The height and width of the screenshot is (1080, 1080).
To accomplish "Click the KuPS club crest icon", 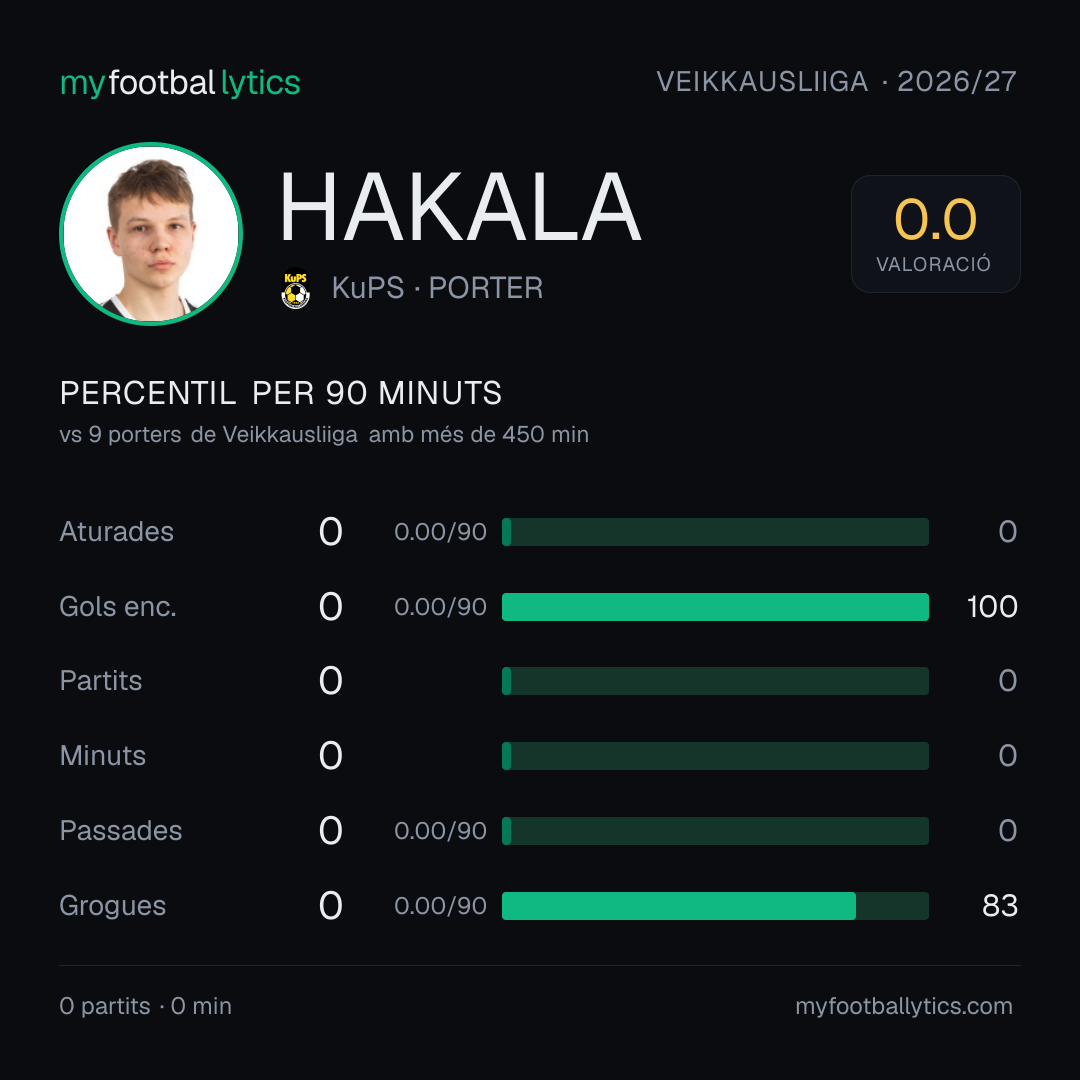I will 295,288.
